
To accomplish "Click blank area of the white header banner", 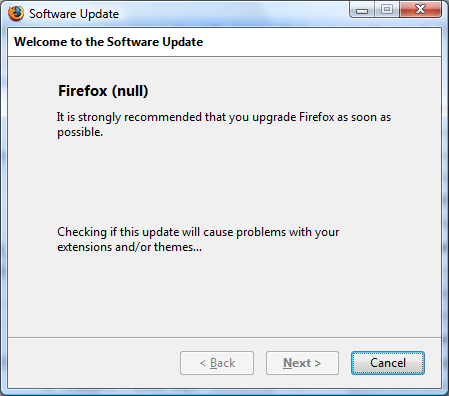I will (x=320, y=42).
